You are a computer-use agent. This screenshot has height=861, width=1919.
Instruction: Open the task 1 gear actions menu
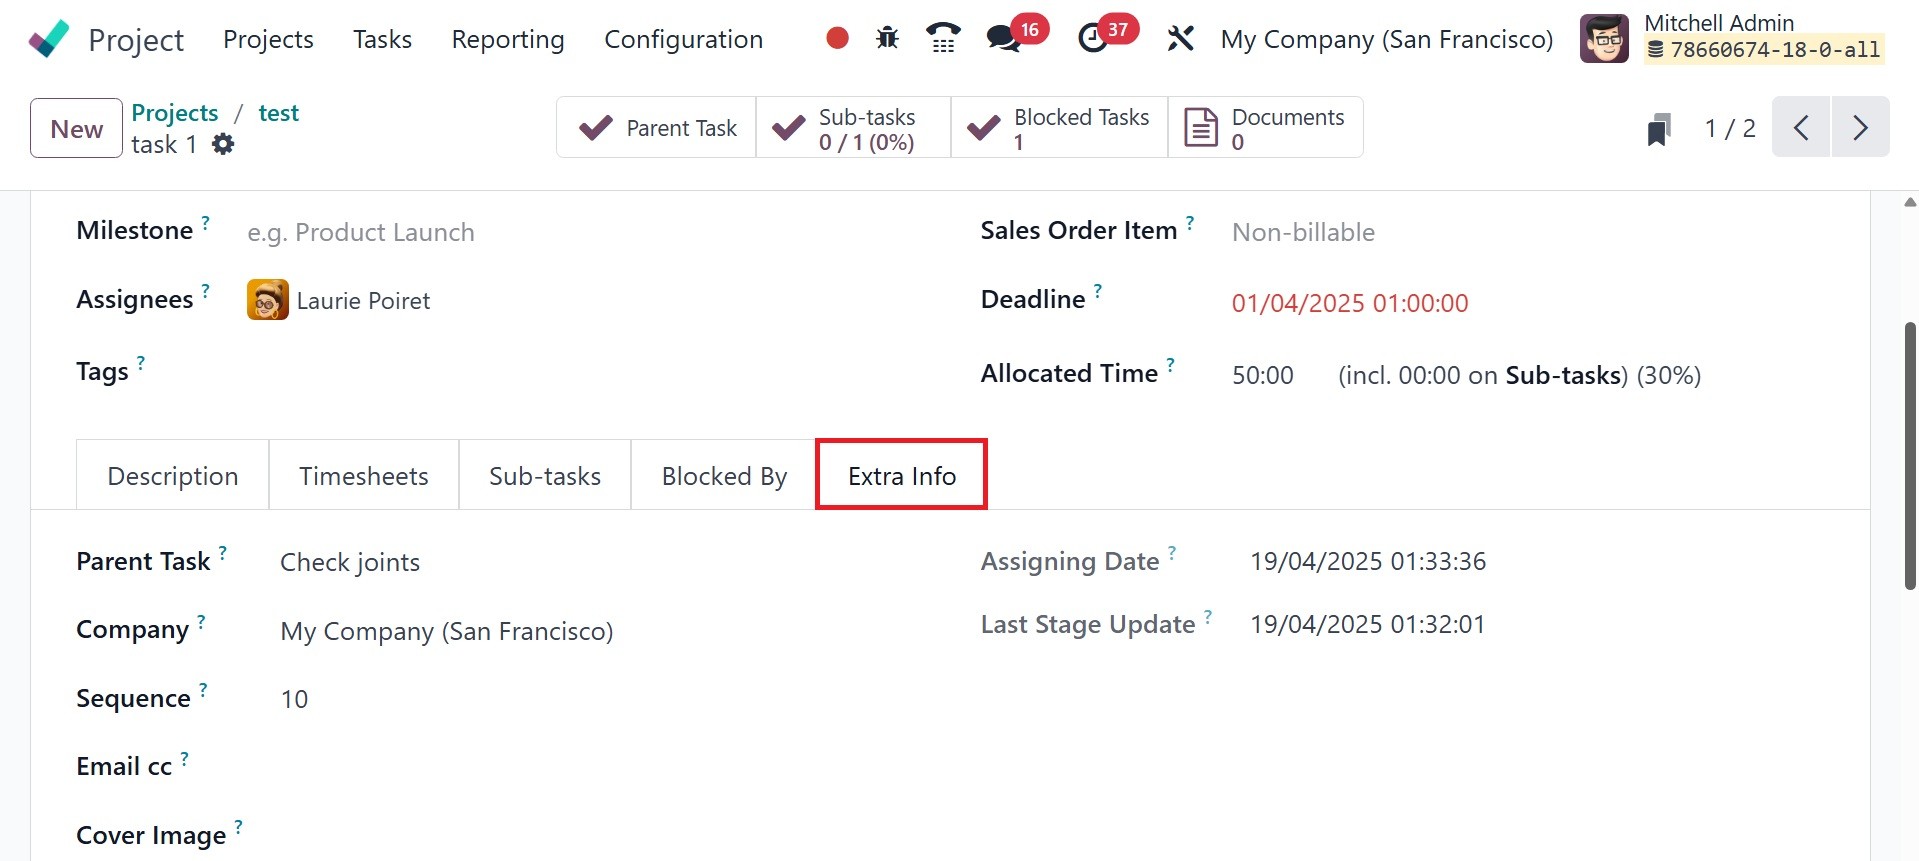click(x=223, y=144)
